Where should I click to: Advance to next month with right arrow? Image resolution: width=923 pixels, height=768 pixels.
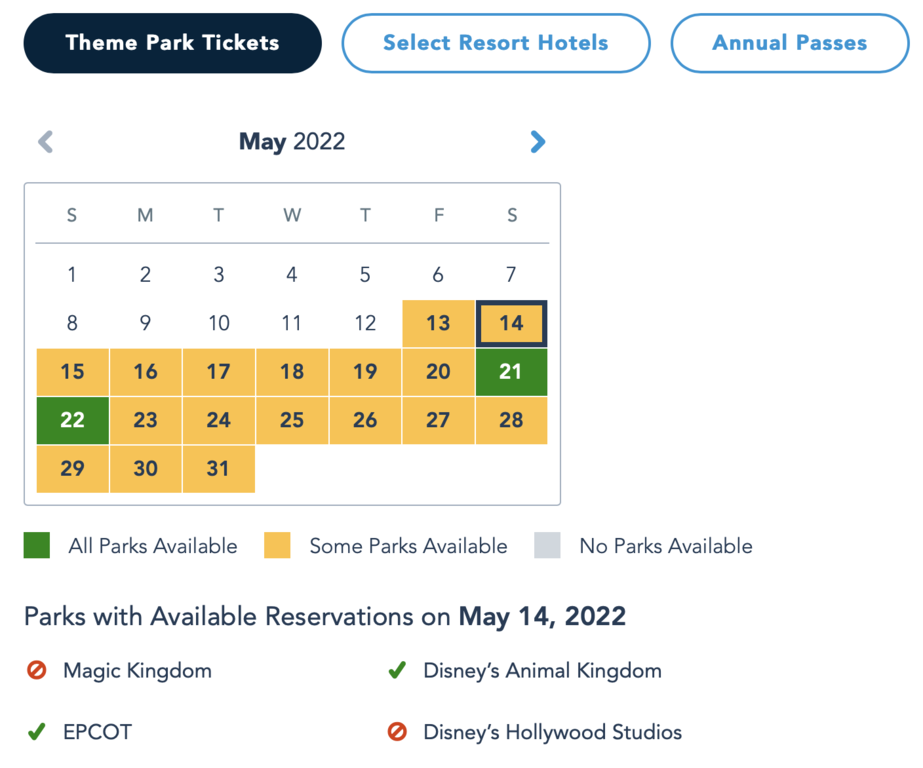pyautogui.click(x=537, y=142)
